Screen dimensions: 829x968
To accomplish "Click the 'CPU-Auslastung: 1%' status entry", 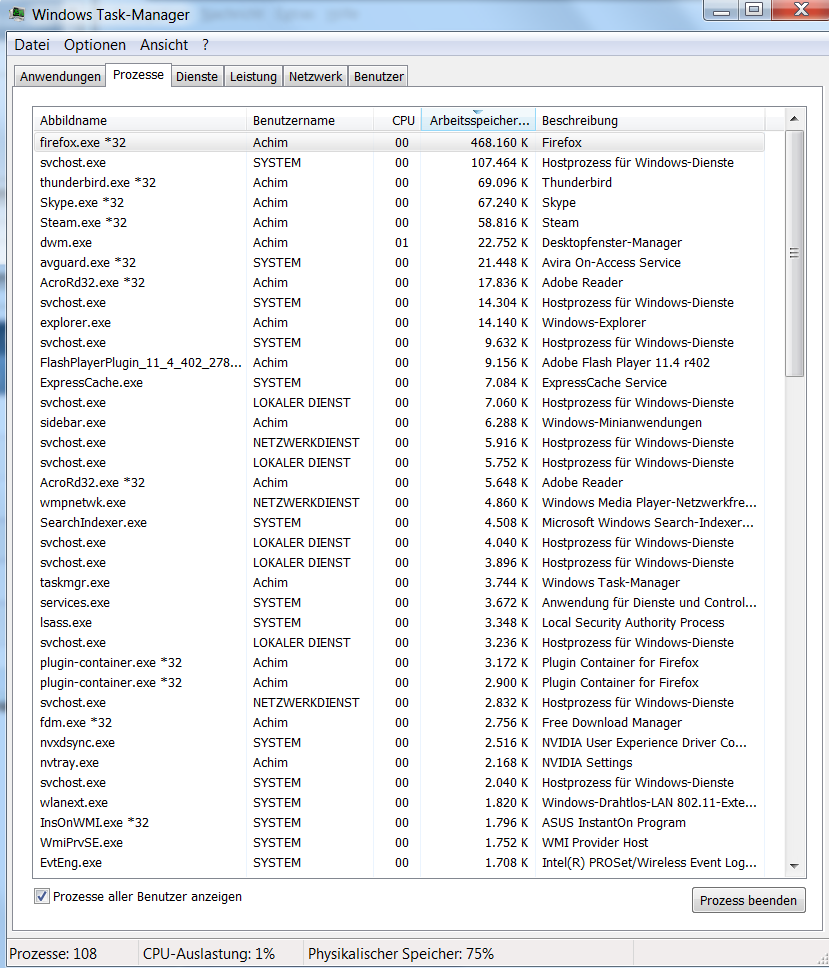I will [209, 954].
